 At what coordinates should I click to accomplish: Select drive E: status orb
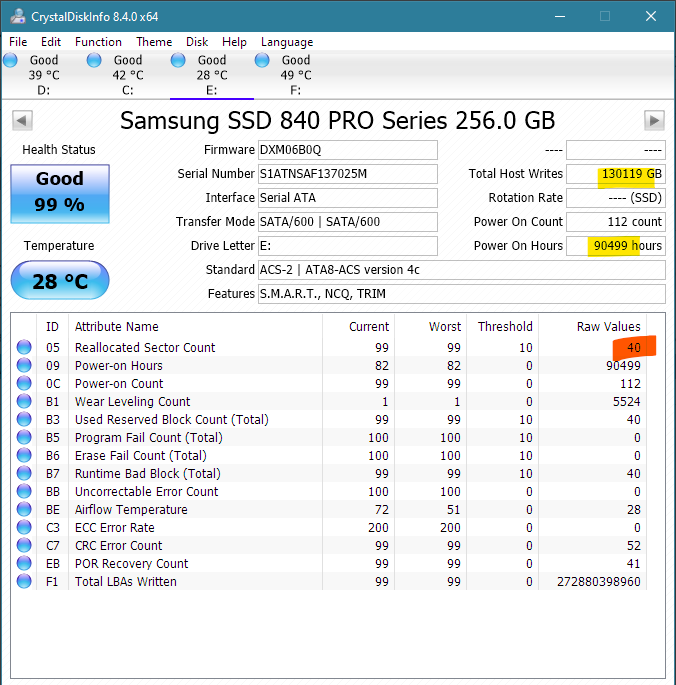tap(178, 60)
